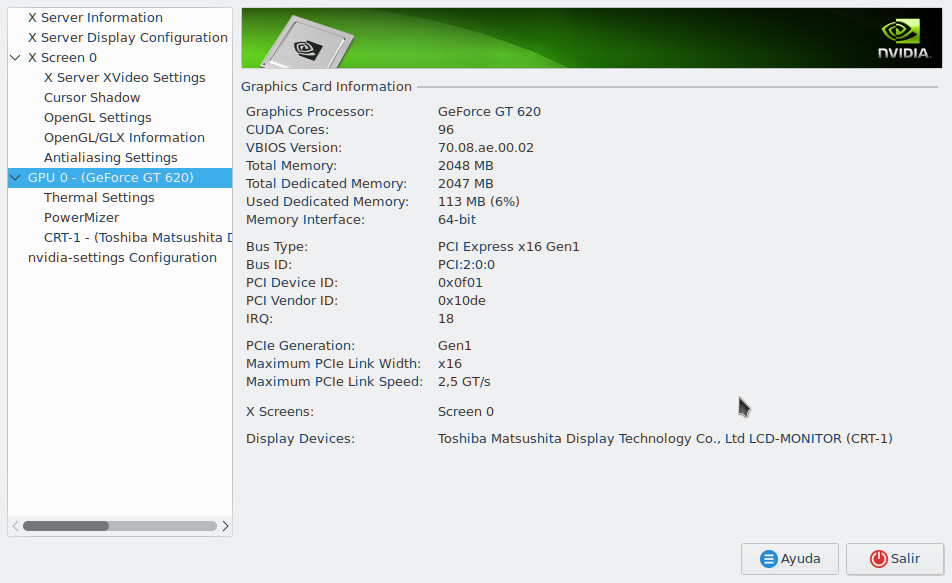Click the NVIDIA logo in banner
Screen dimensions: 952x583
click(903, 38)
